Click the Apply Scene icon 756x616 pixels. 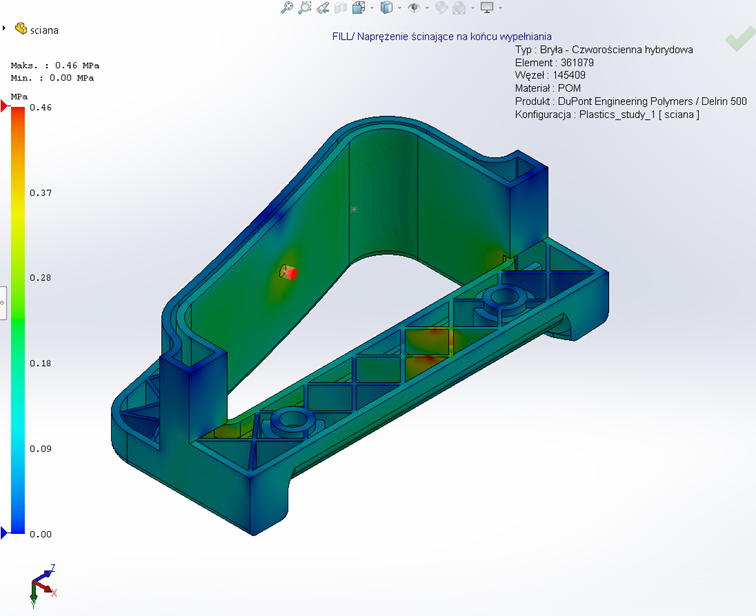459,8
